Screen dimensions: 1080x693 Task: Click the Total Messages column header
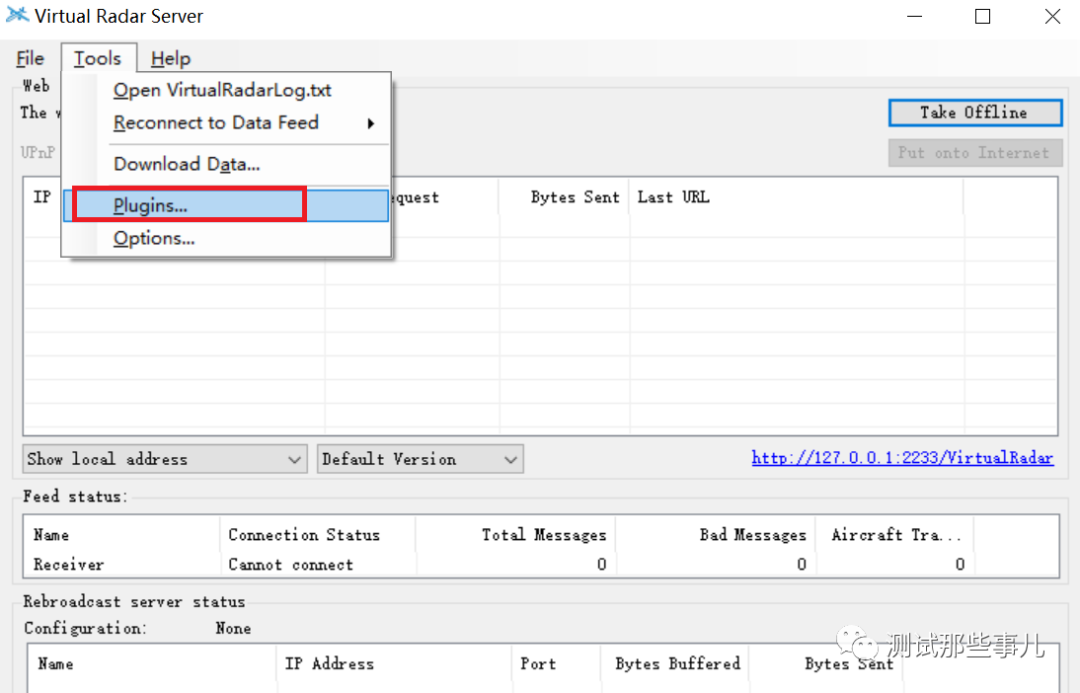click(515, 535)
